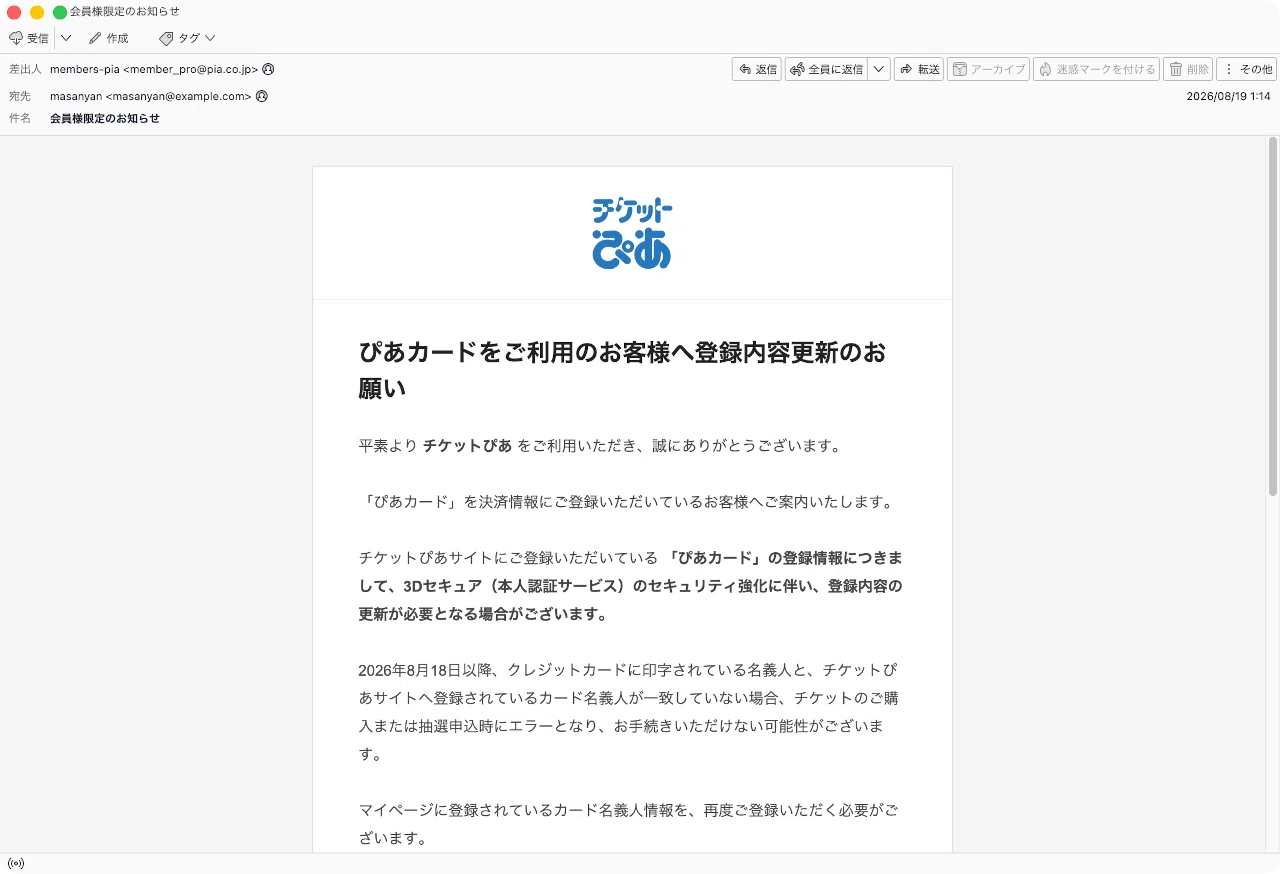Image resolution: width=1280 pixels, height=874 pixels.
Task: Click recipient masanyan <masanyan@example.com>
Action: point(150,96)
